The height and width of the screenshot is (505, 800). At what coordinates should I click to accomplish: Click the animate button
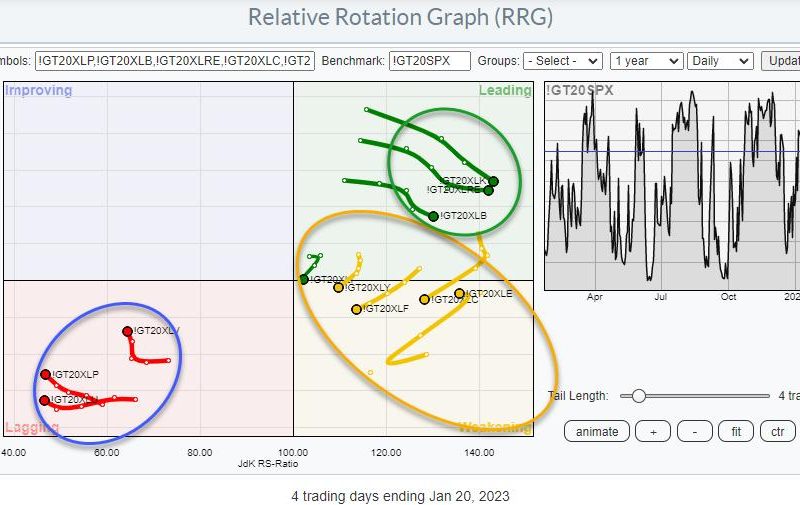[x=597, y=432]
